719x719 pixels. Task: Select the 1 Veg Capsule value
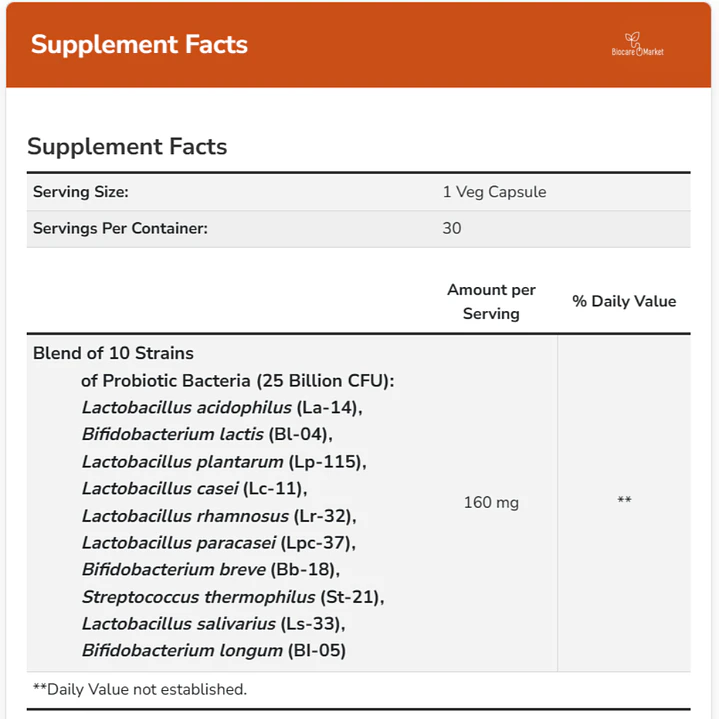[x=494, y=192]
